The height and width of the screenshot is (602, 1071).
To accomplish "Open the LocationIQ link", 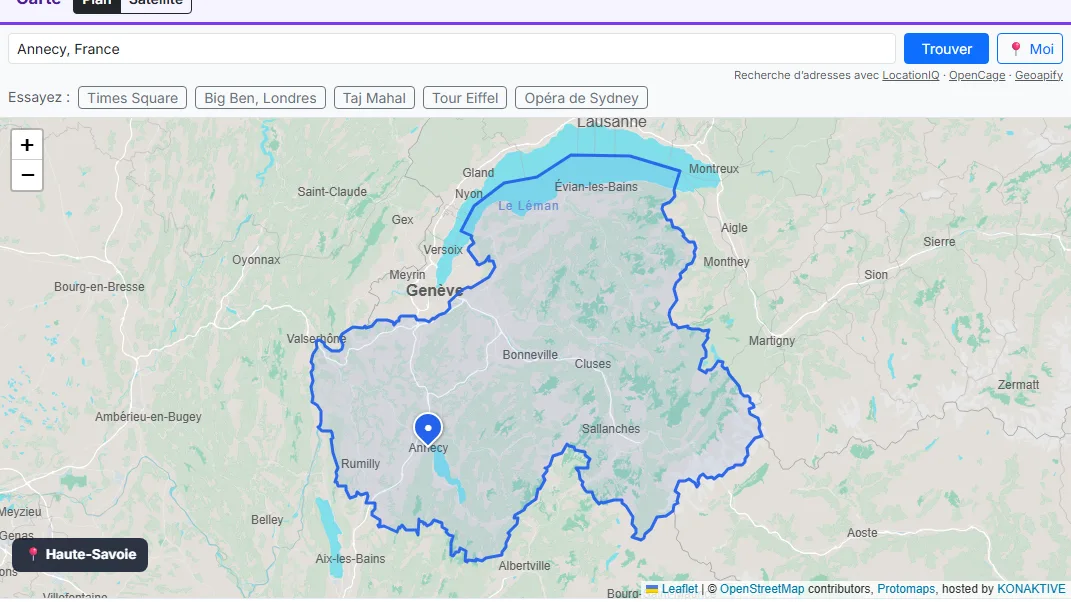I will pyautogui.click(x=910, y=75).
